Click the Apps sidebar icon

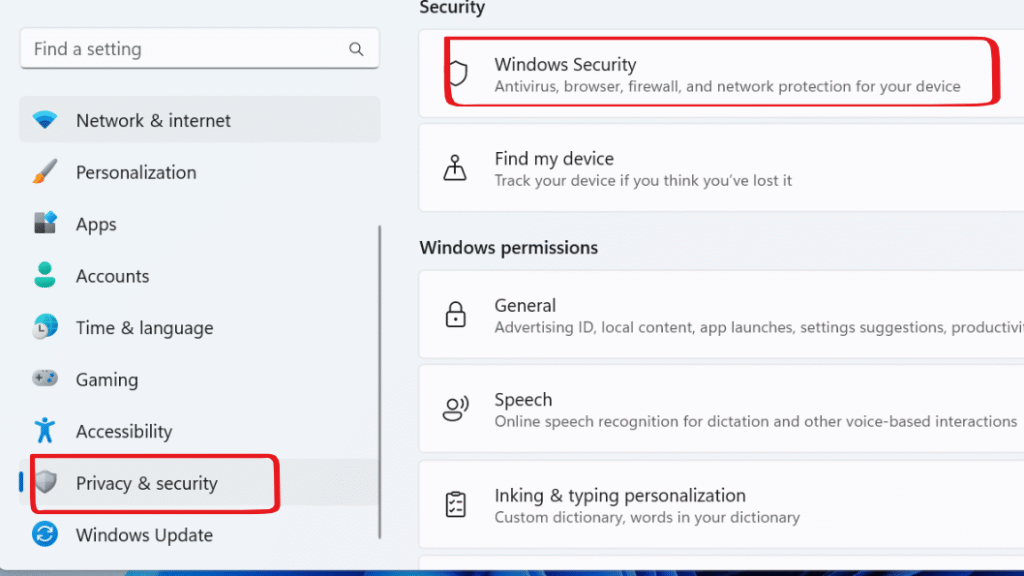coord(45,223)
